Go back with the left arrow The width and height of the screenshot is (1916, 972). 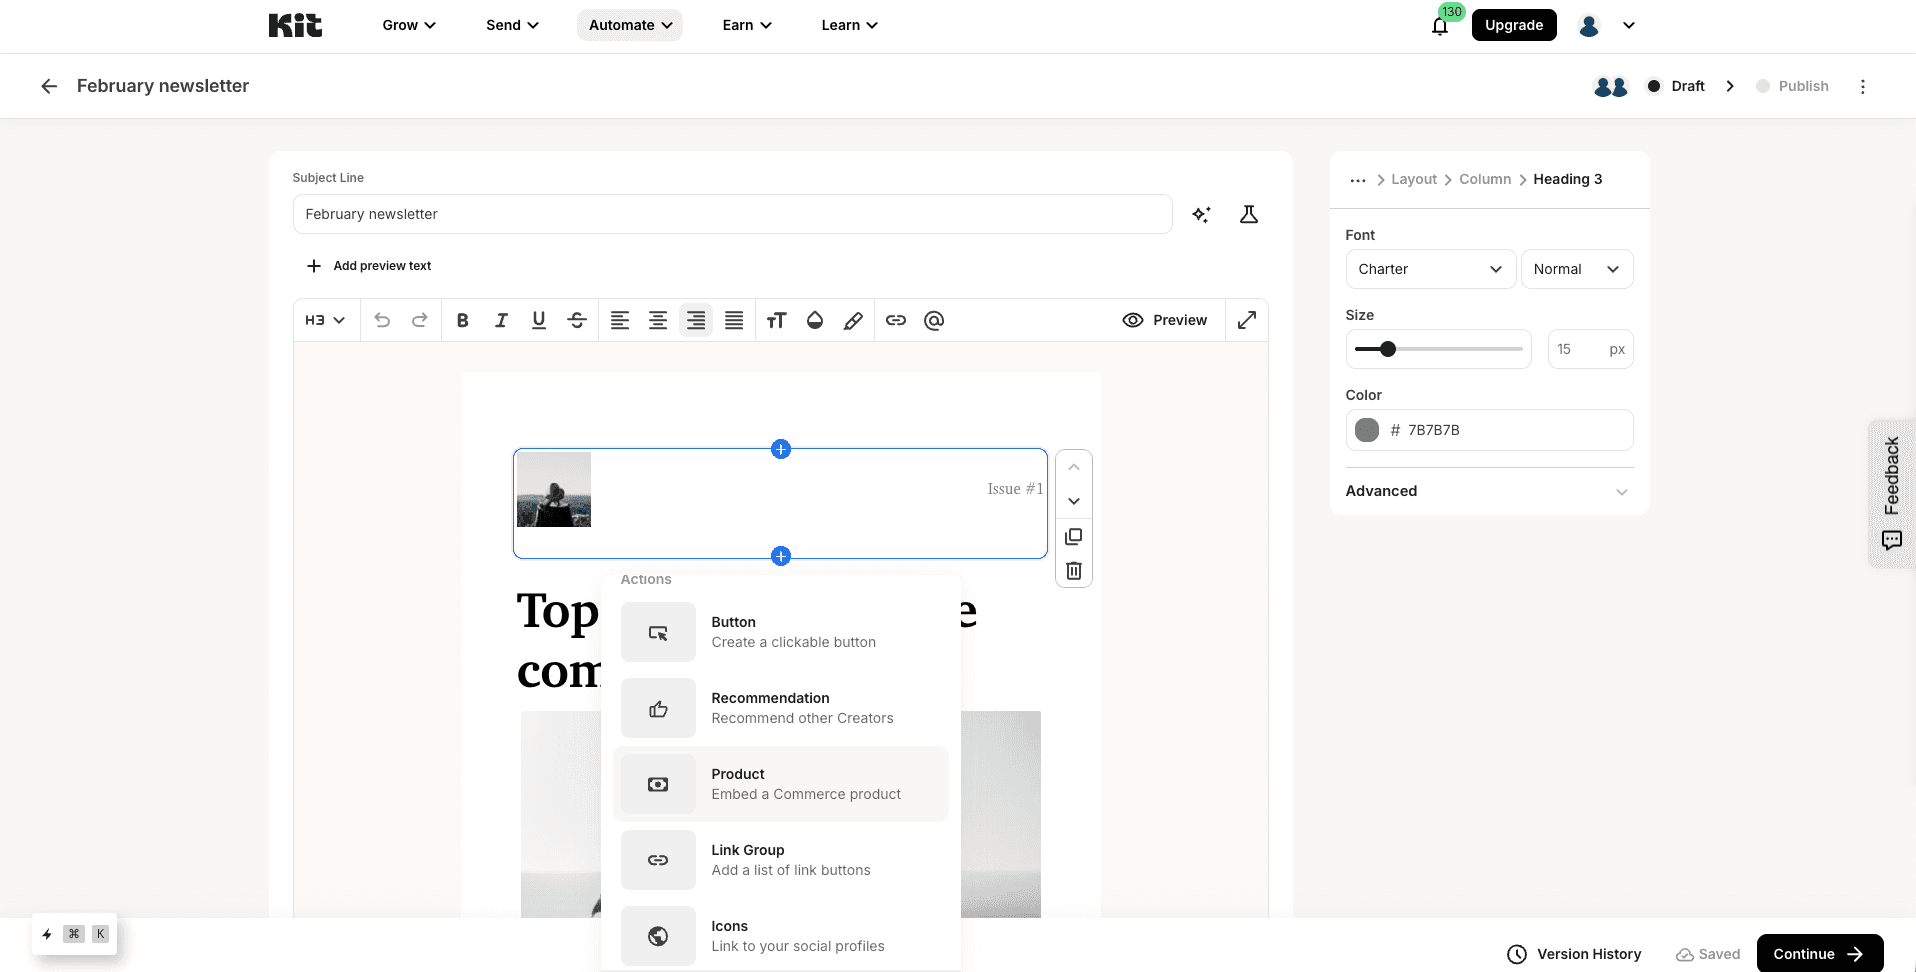coord(48,86)
